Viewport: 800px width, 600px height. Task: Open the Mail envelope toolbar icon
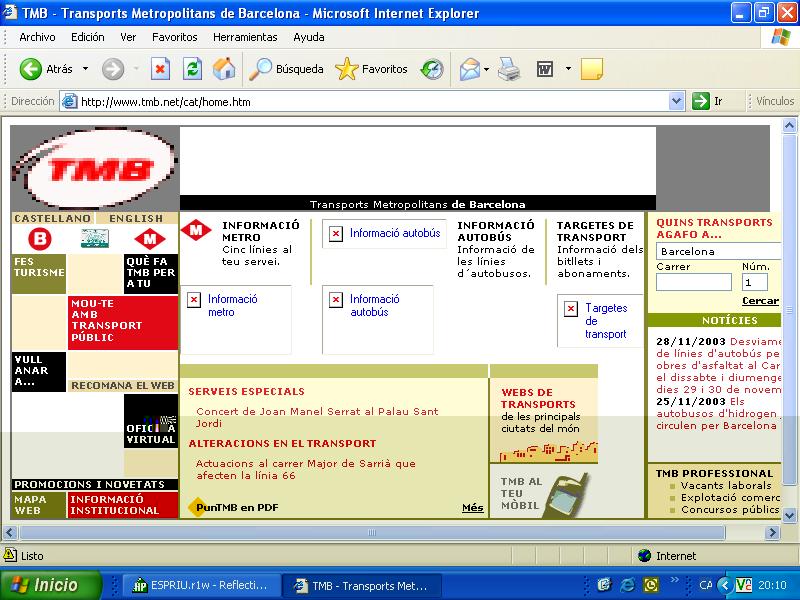470,69
